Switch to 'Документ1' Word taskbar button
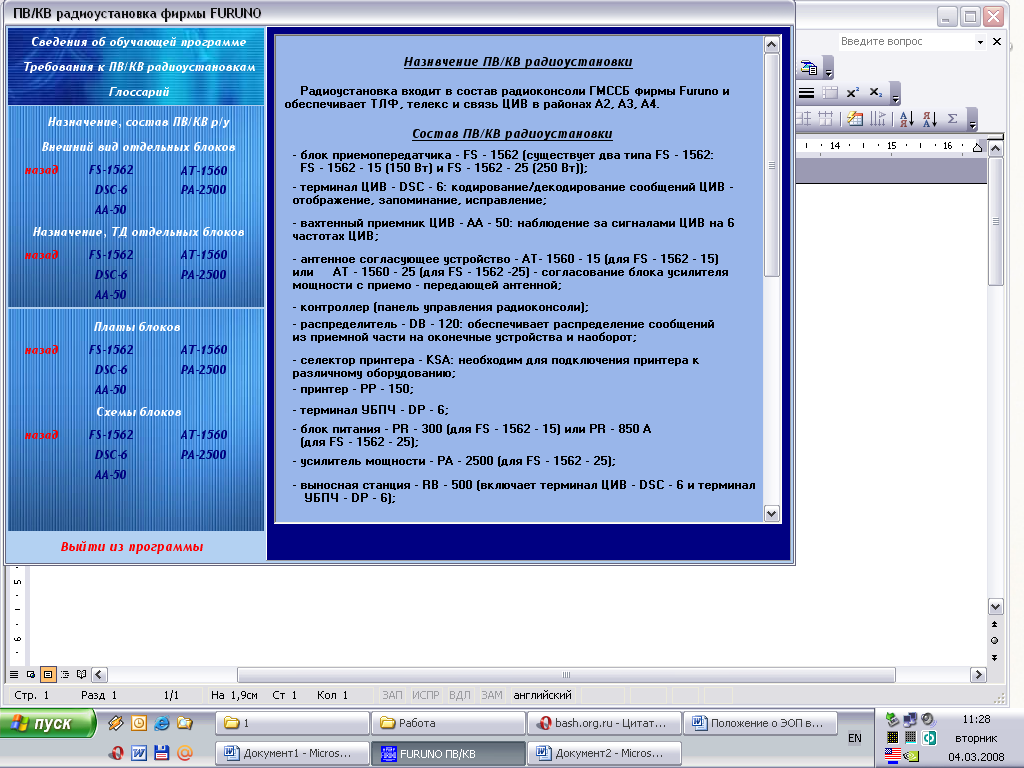 tap(293, 753)
